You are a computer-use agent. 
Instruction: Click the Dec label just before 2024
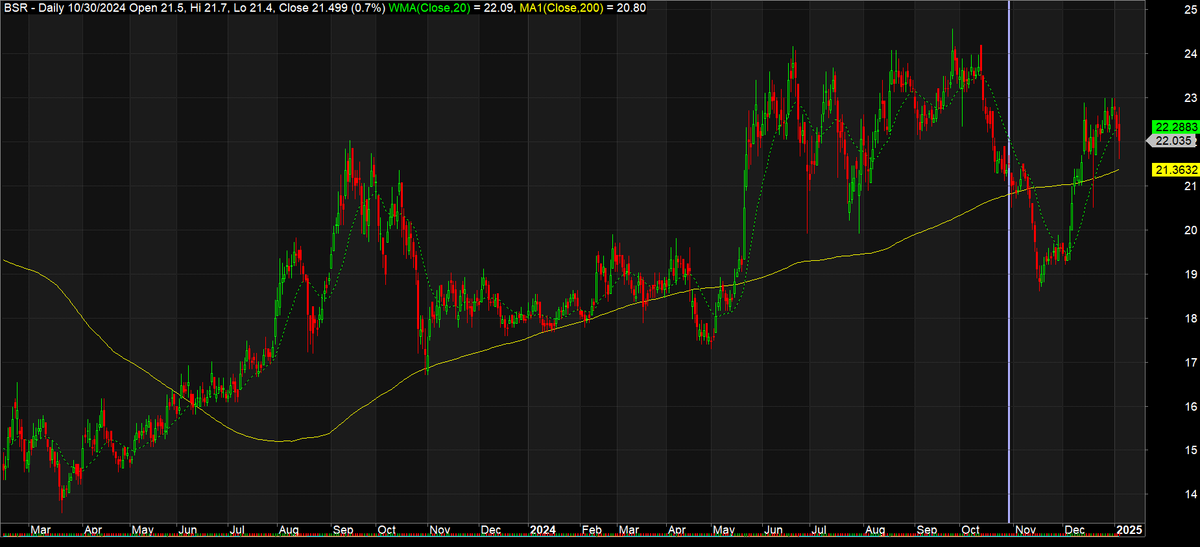click(491, 528)
